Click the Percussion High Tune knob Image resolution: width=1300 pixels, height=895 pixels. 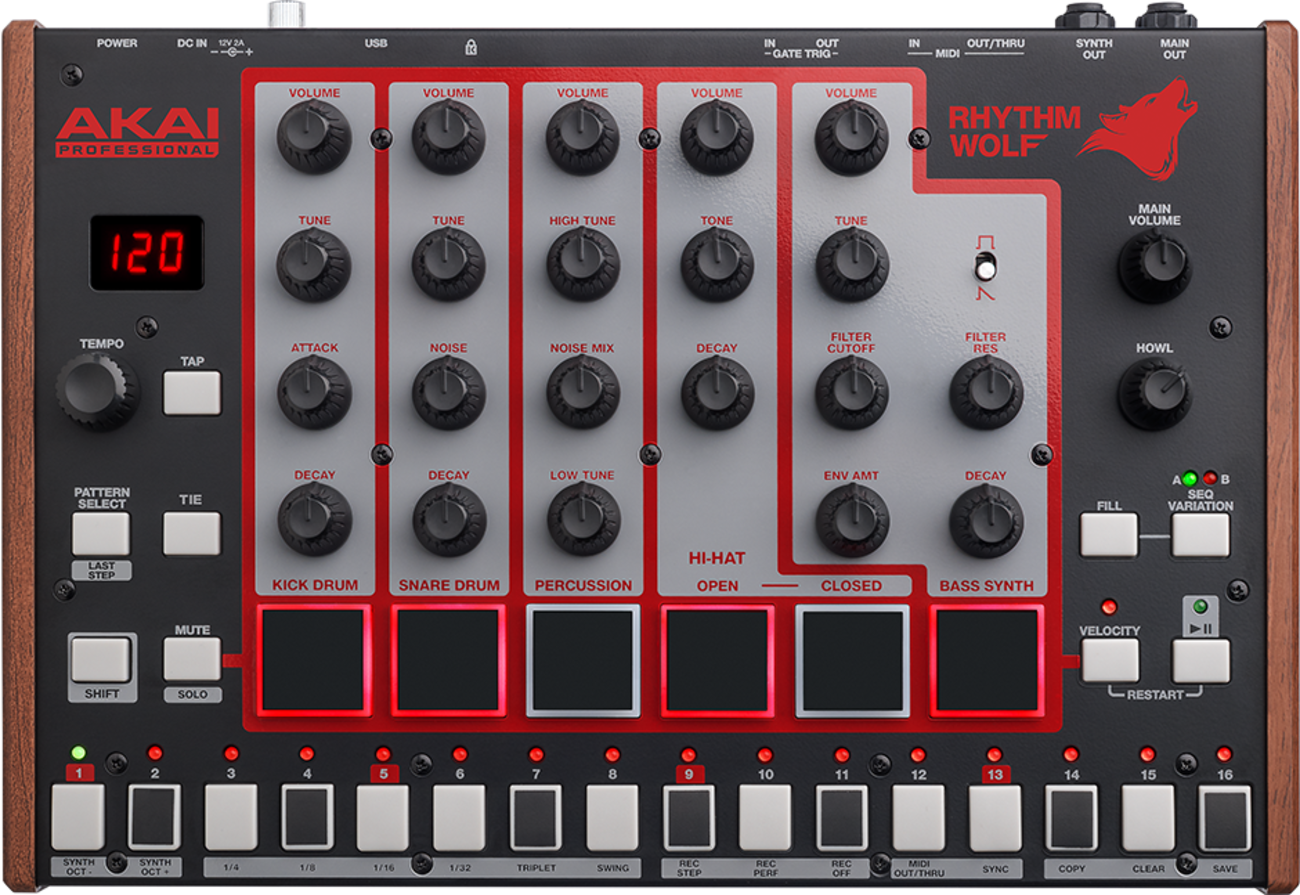583,264
